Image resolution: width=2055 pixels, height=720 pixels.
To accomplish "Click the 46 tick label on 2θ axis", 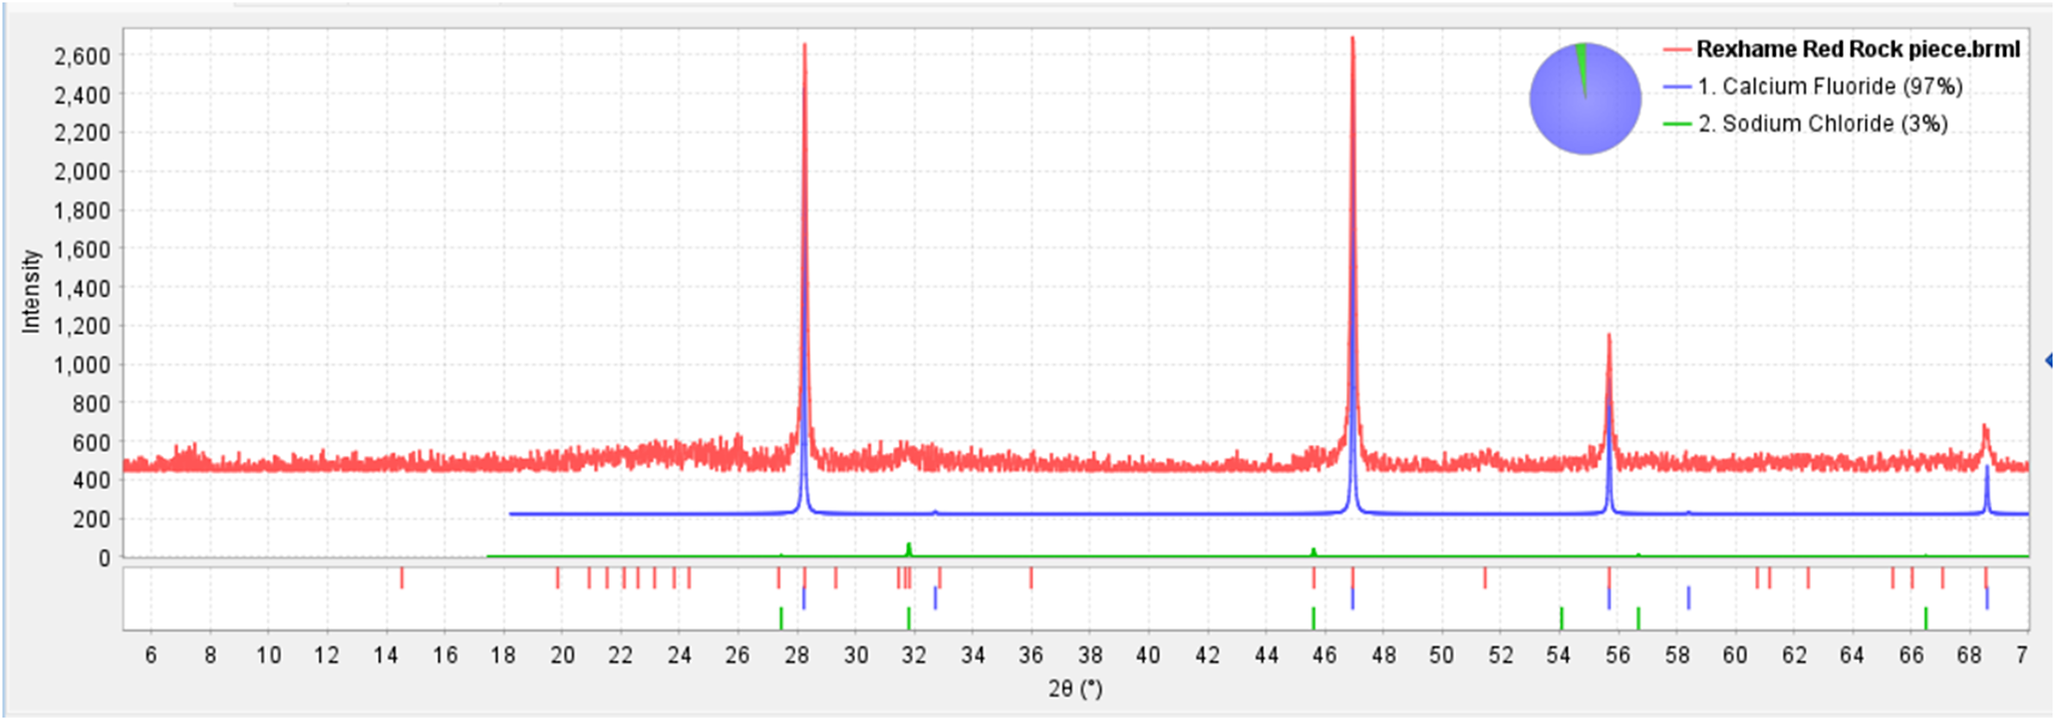I will click(x=1324, y=655).
